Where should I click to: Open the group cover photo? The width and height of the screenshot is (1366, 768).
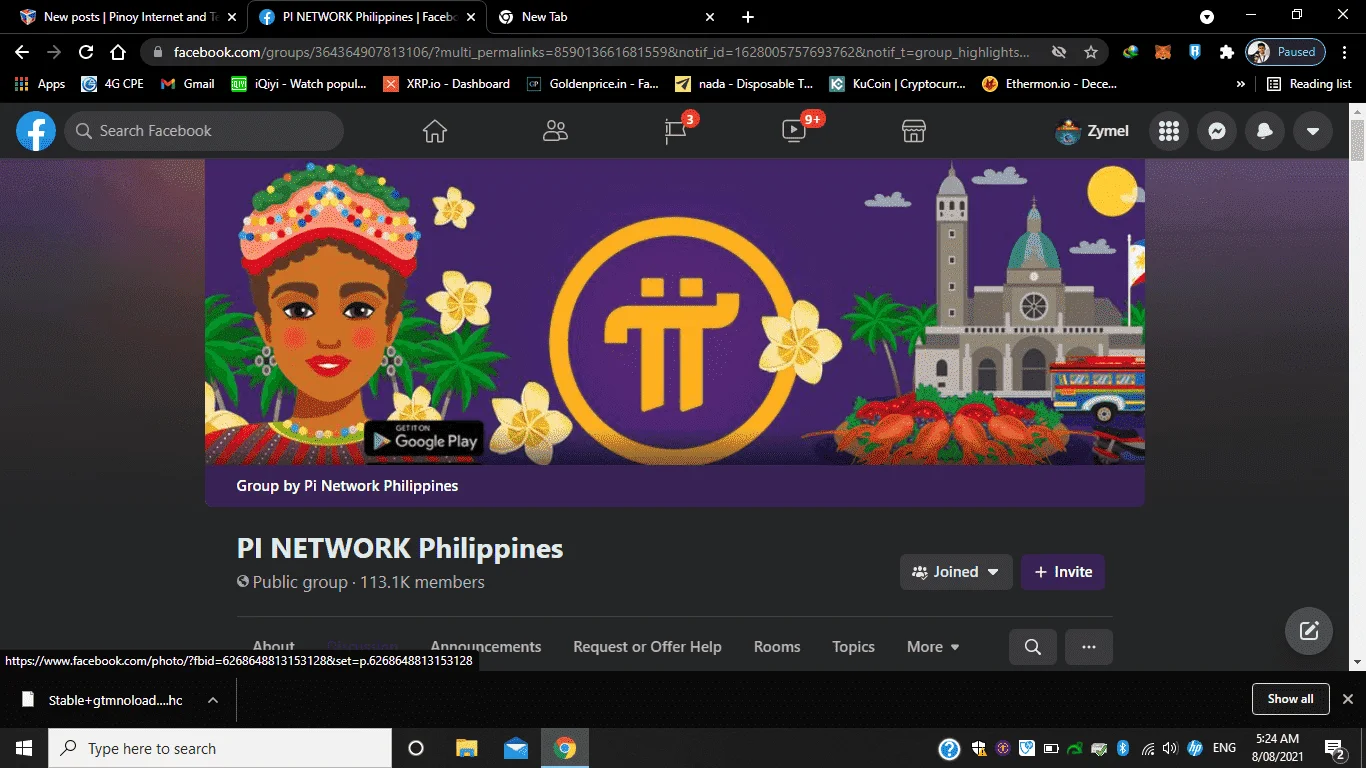(x=675, y=312)
